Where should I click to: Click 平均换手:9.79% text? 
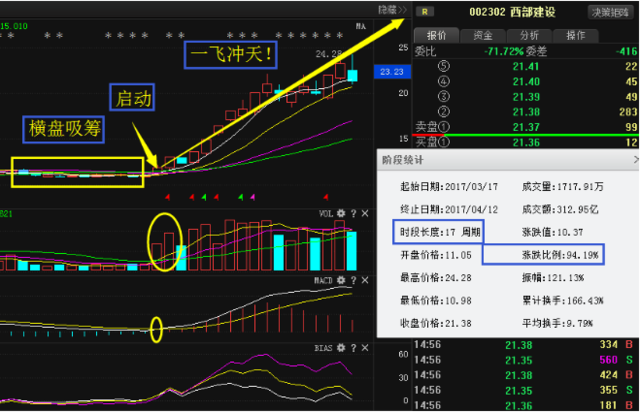tap(558, 323)
